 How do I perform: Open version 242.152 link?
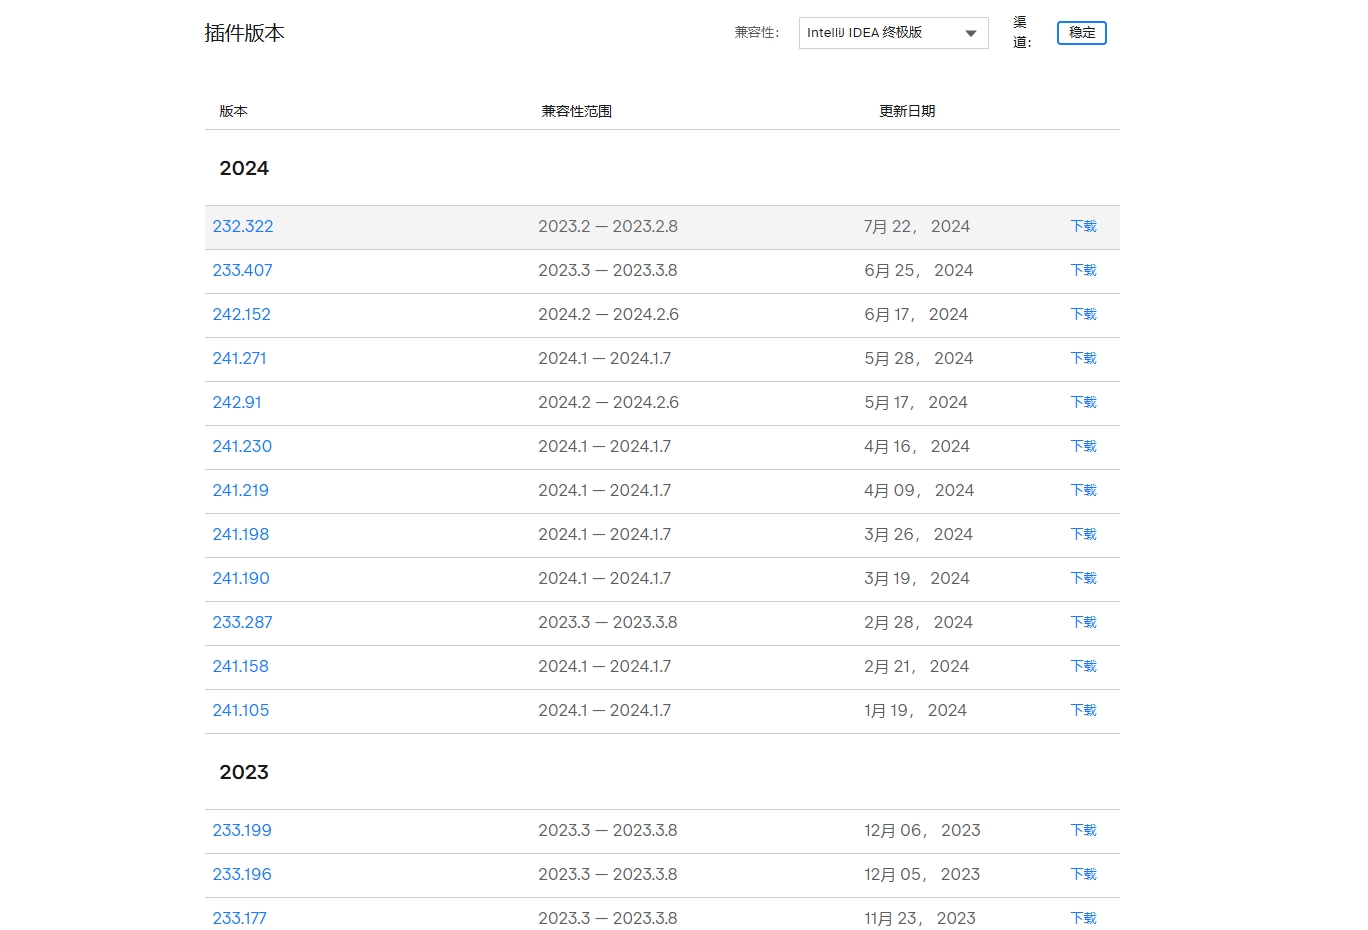click(x=242, y=315)
